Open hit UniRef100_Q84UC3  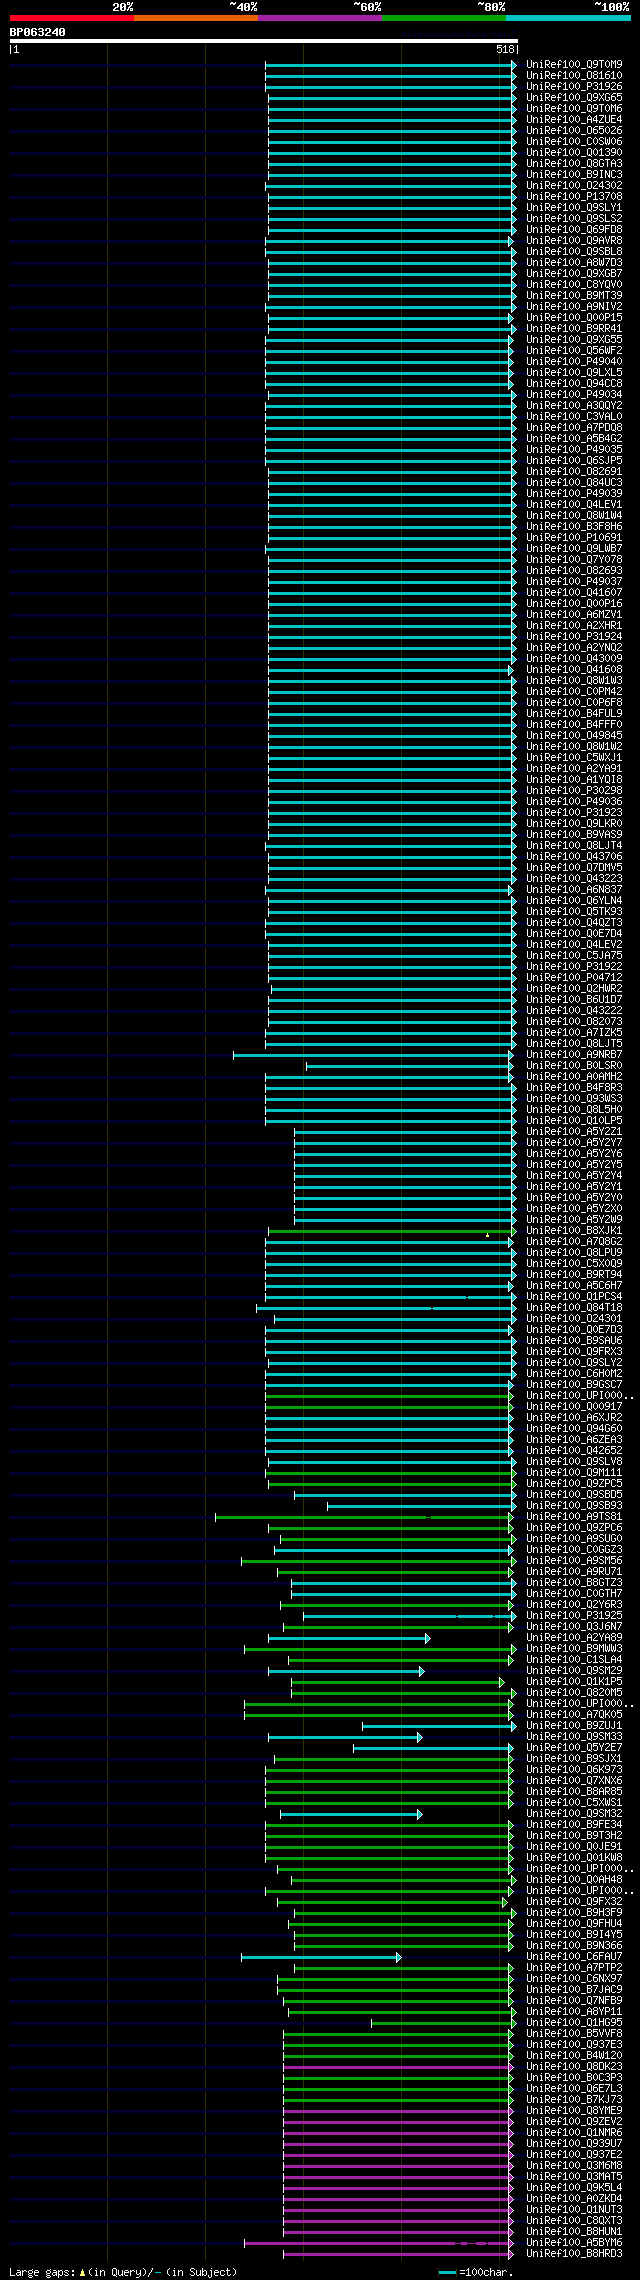[x=574, y=483]
